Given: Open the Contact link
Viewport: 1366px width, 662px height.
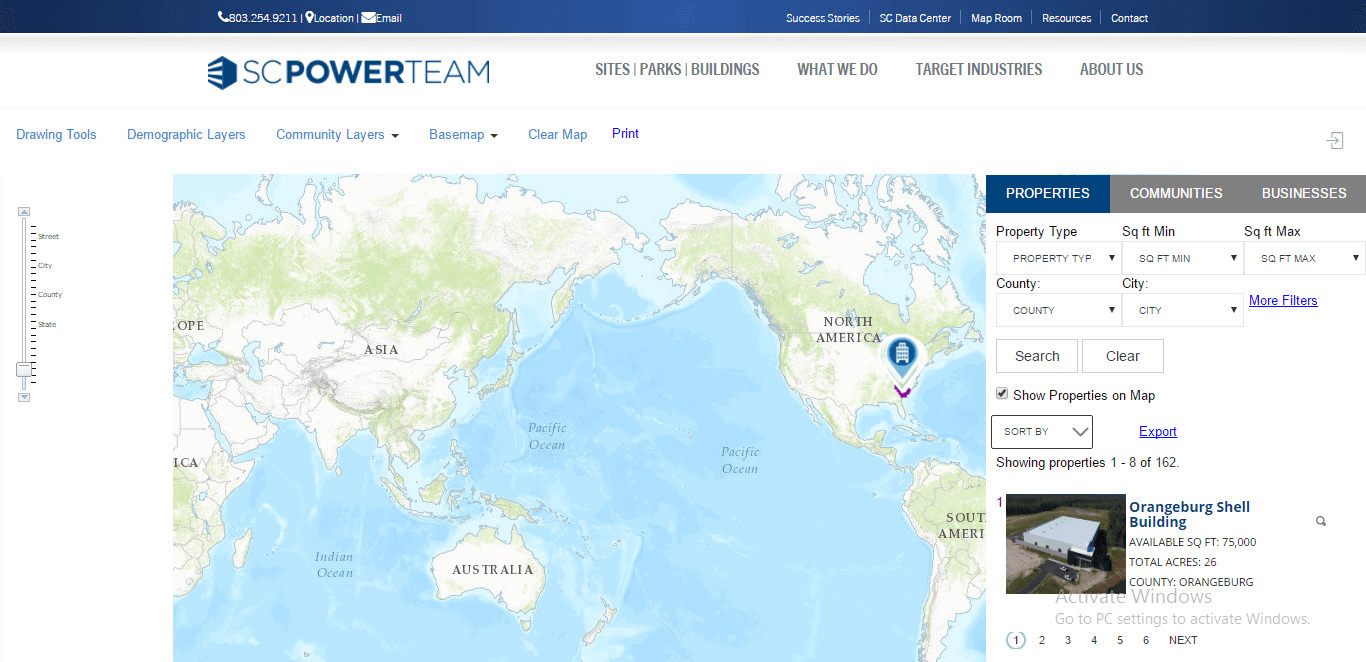Looking at the screenshot, I should tap(1129, 18).
